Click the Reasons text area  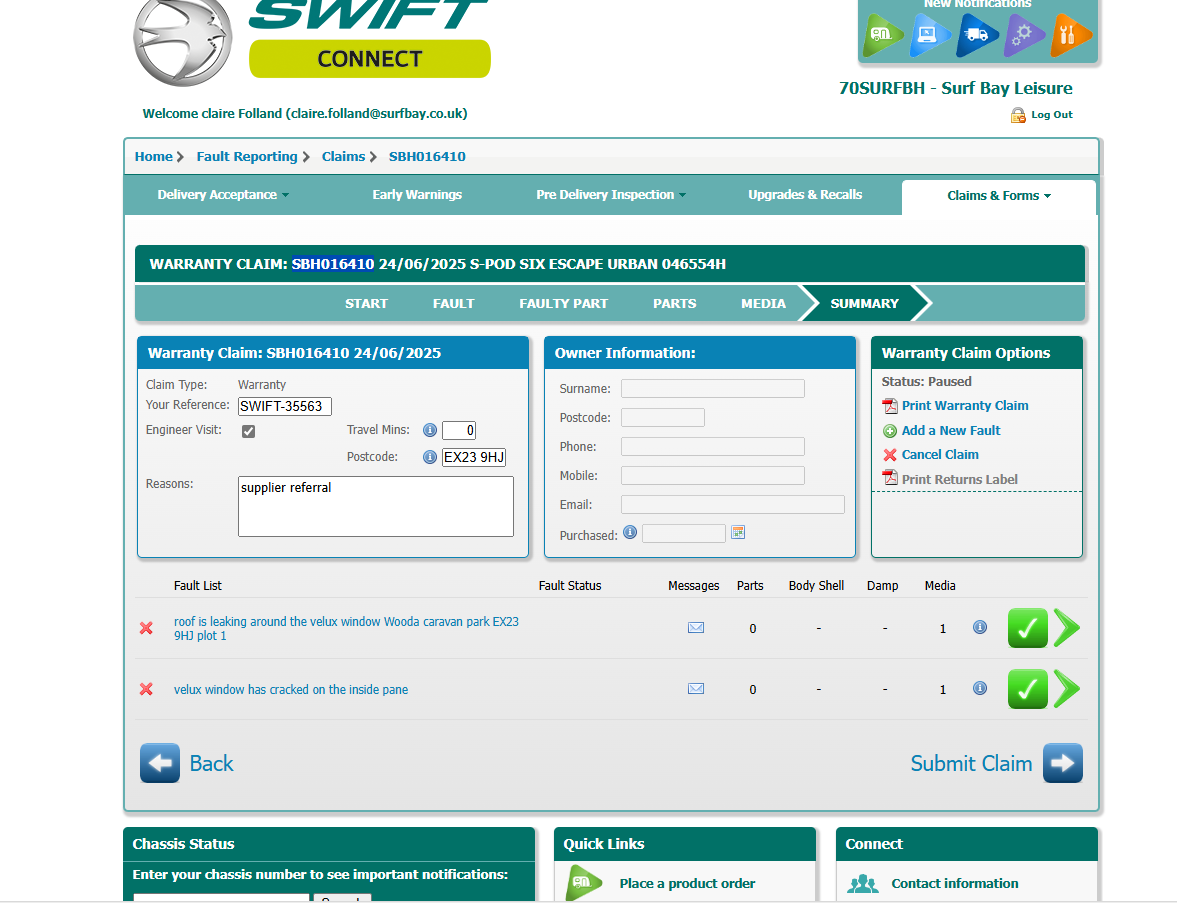pos(376,507)
